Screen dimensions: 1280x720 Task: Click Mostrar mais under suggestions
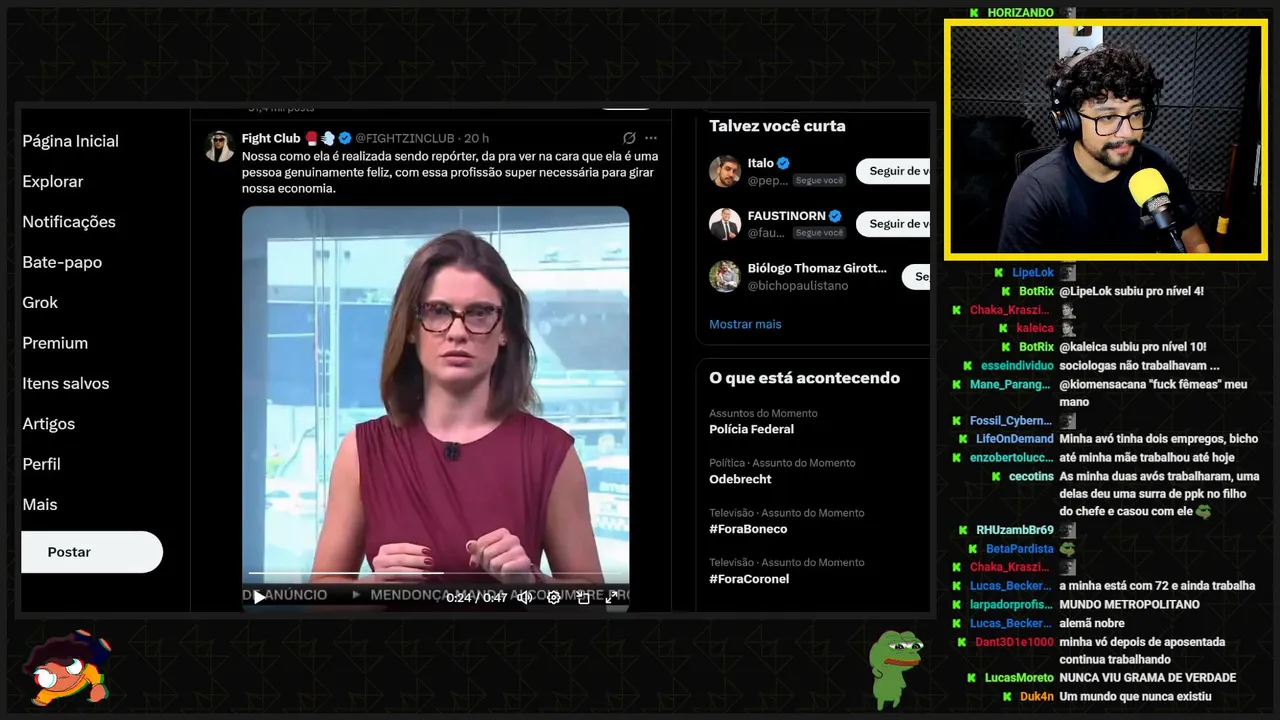[745, 324]
